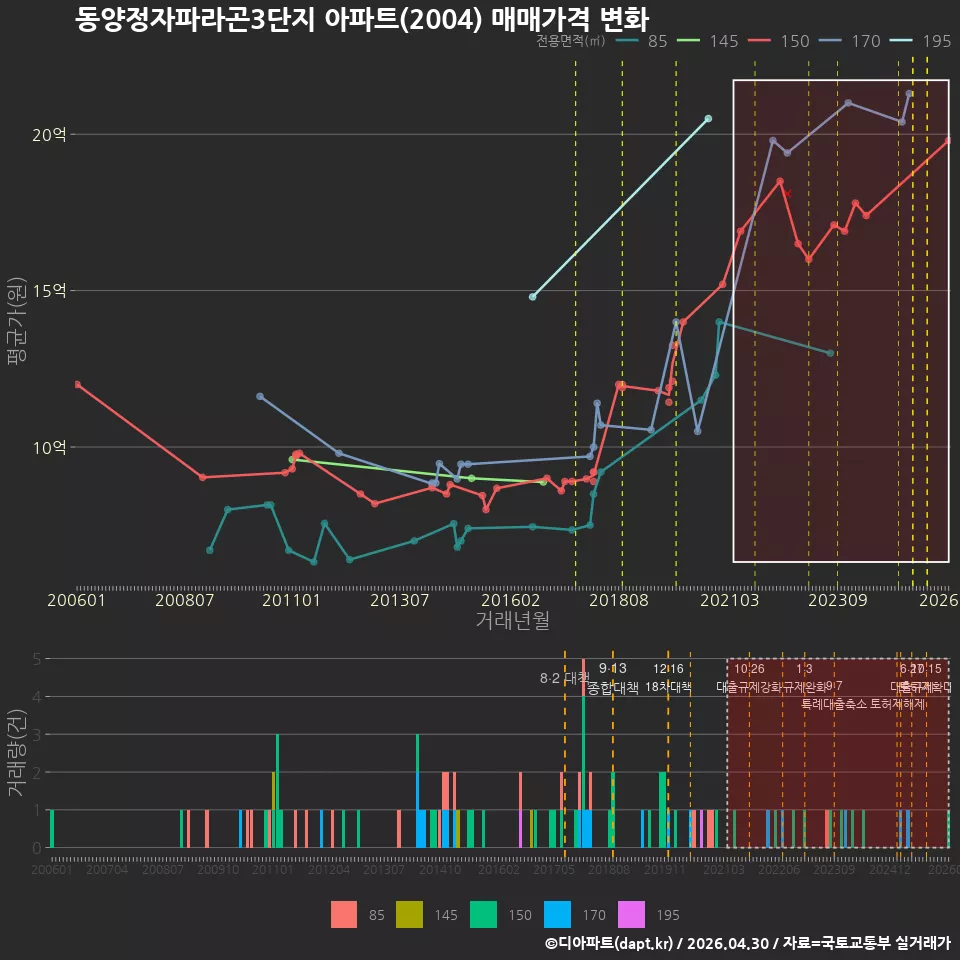Click the volume chart y-axis label 3
Screen dimensions: 960x960
pos(37,735)
